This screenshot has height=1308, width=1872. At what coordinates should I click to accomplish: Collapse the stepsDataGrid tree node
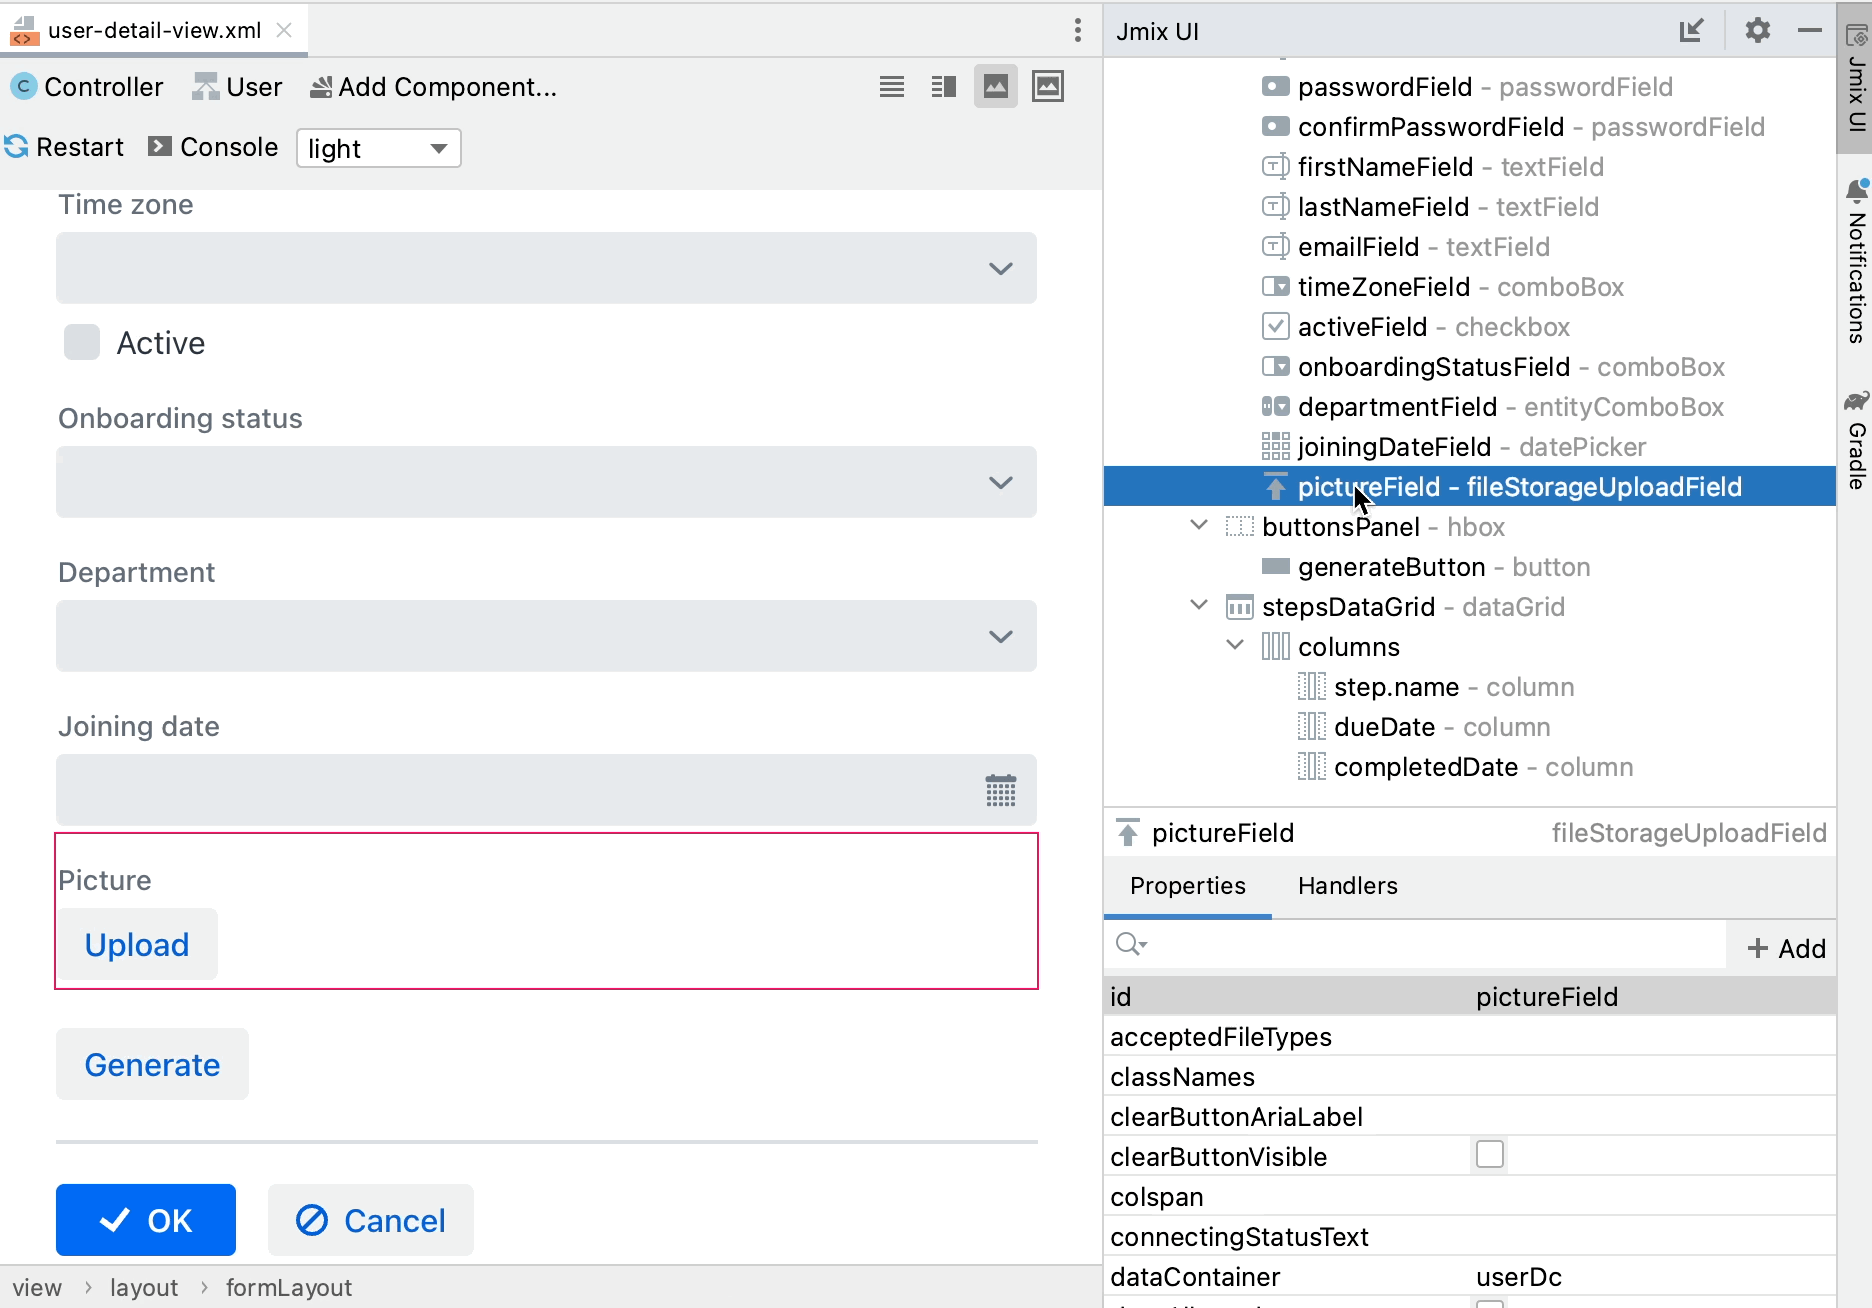coord(1198,606)
